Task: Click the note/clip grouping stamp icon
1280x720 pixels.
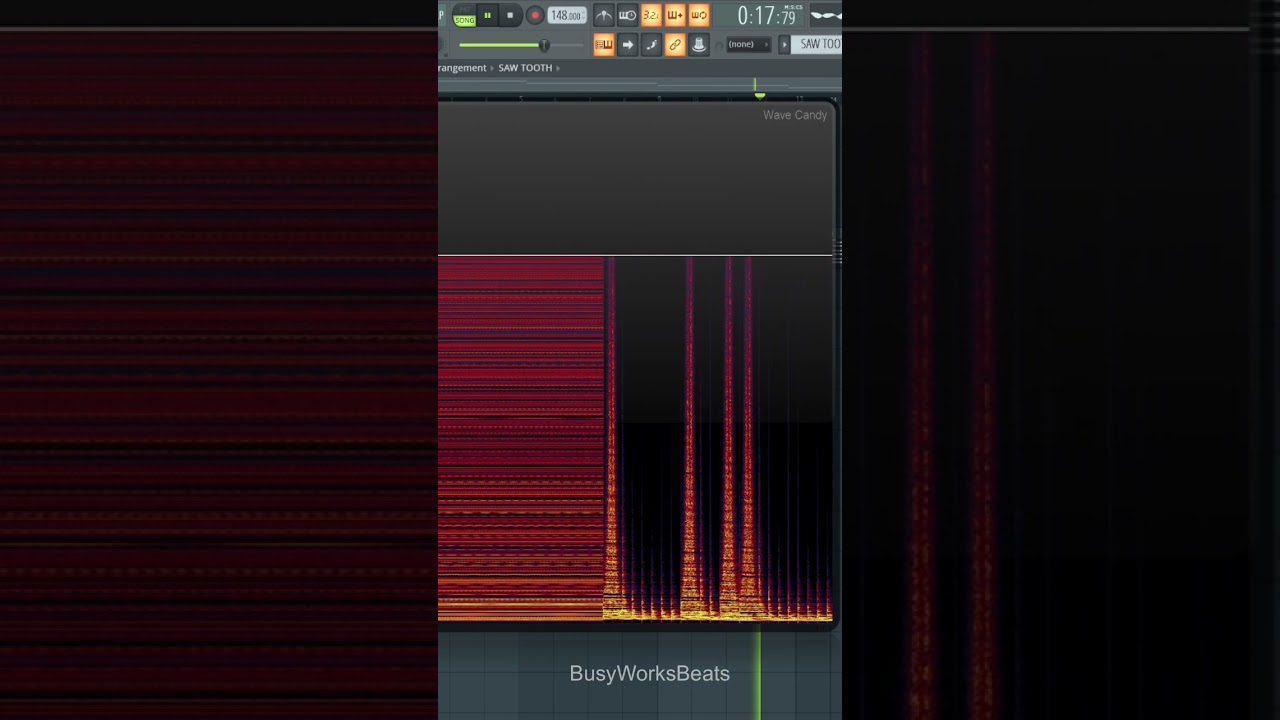Action: click(699, 44)
